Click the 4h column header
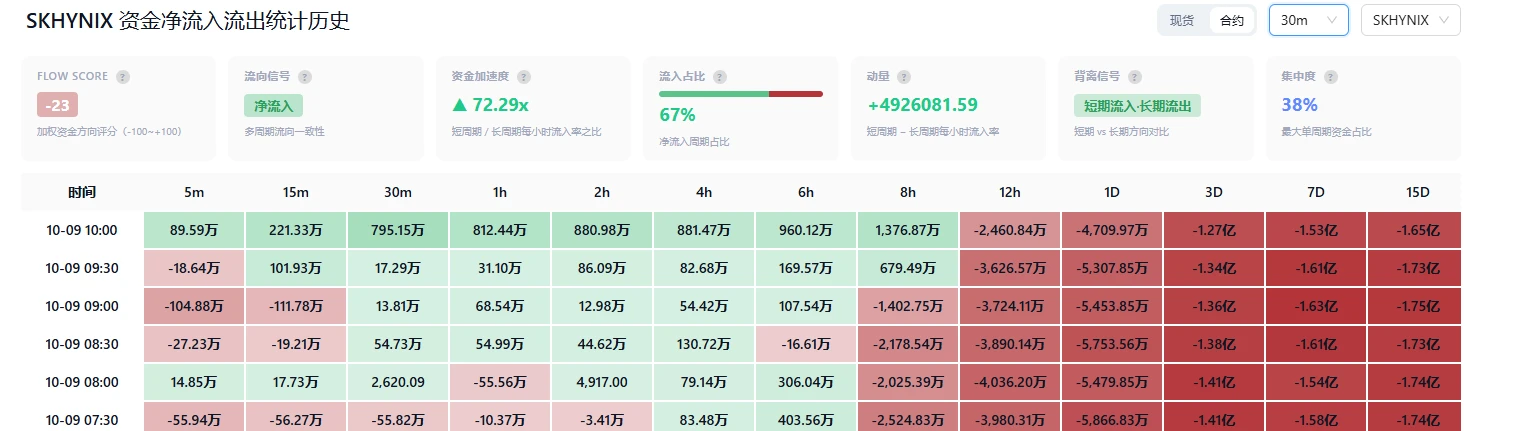Image resolution: width=1538 pixels, height=431 pixels. pyautogui.click(x=704, y=192)
